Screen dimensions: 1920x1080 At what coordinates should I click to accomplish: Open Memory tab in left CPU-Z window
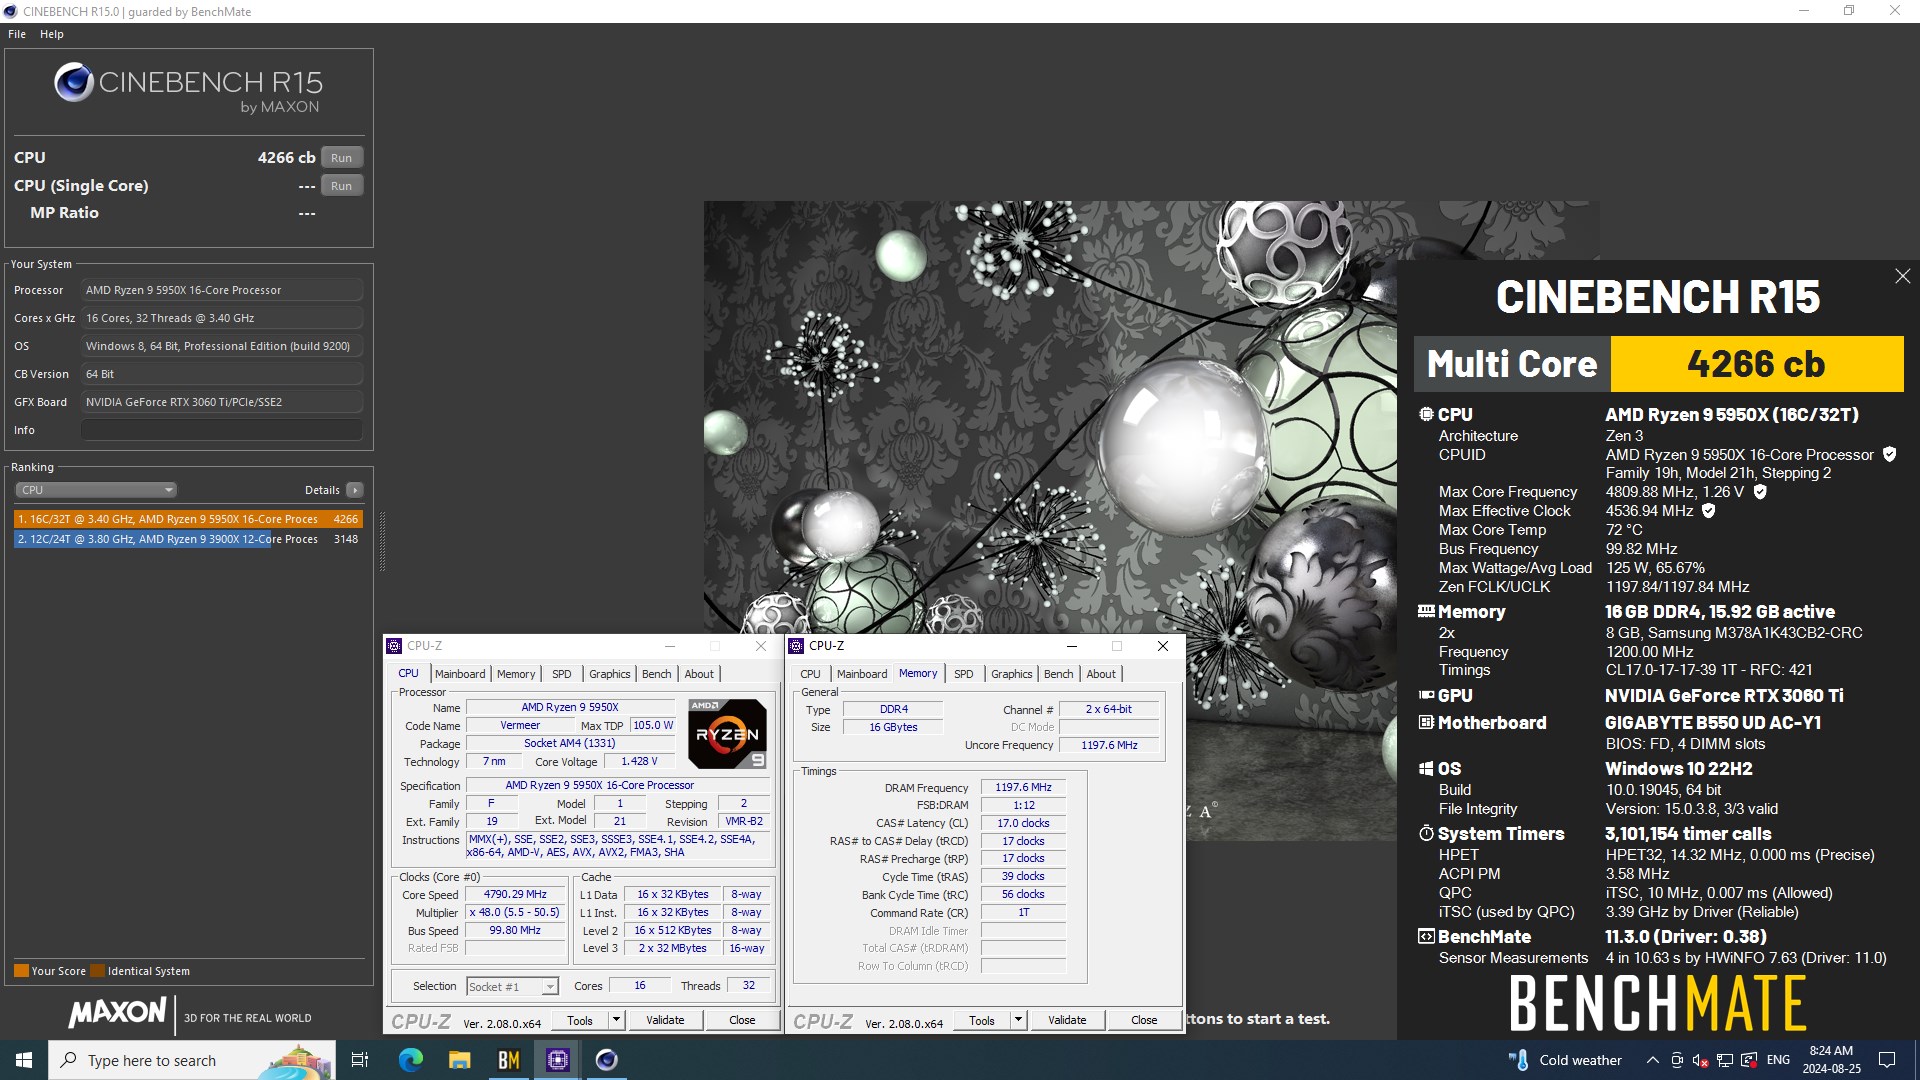point(516,674)
